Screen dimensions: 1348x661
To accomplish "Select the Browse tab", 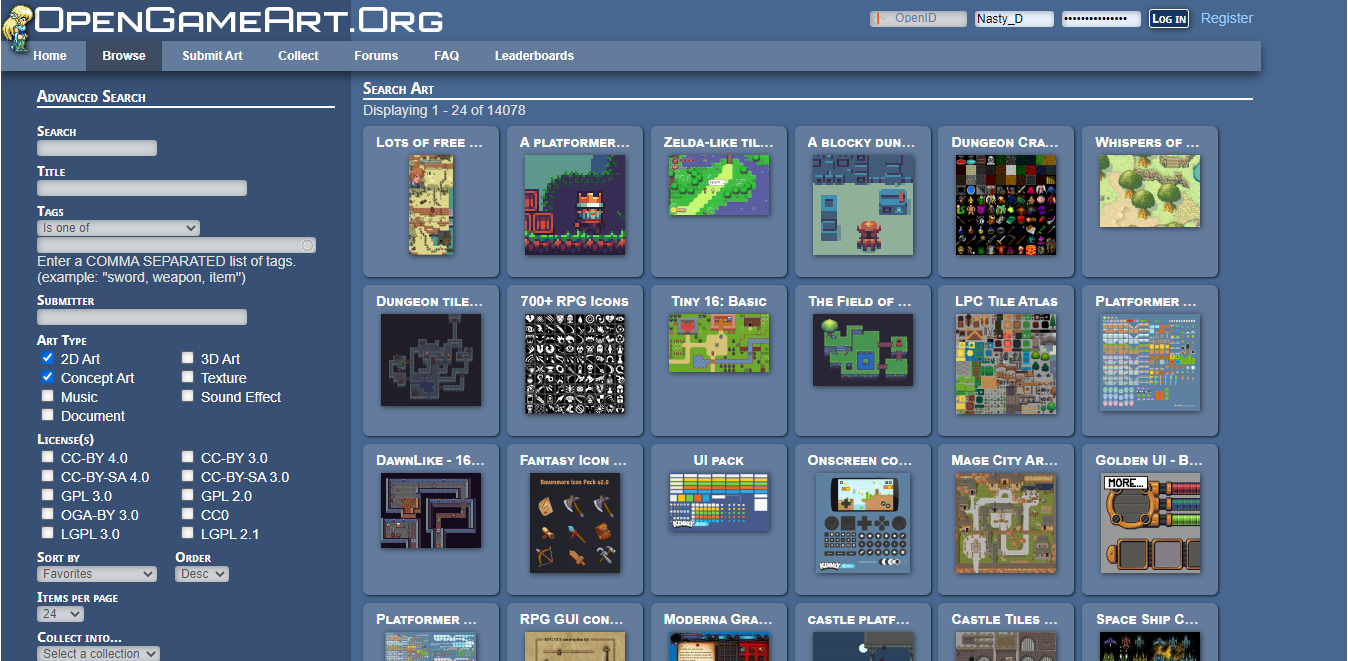I will click(x=124, y=56).
